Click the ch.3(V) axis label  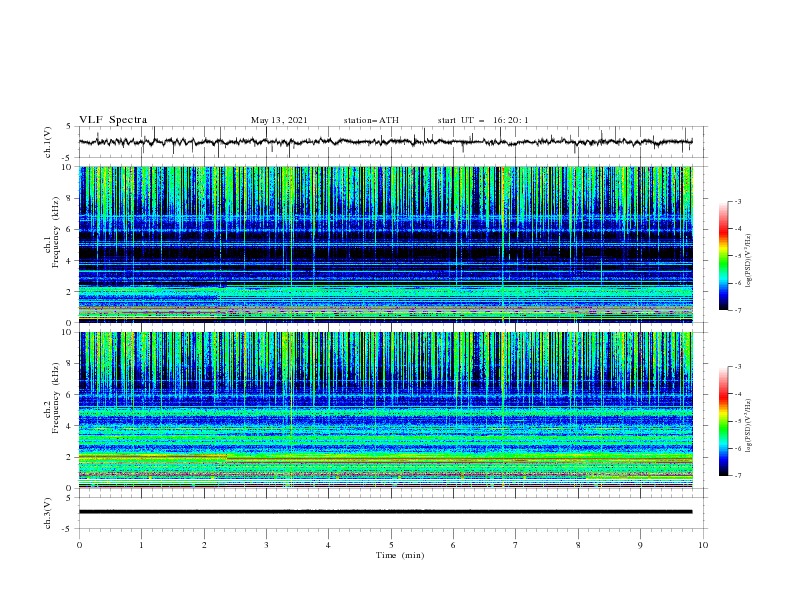coord(48,513)
